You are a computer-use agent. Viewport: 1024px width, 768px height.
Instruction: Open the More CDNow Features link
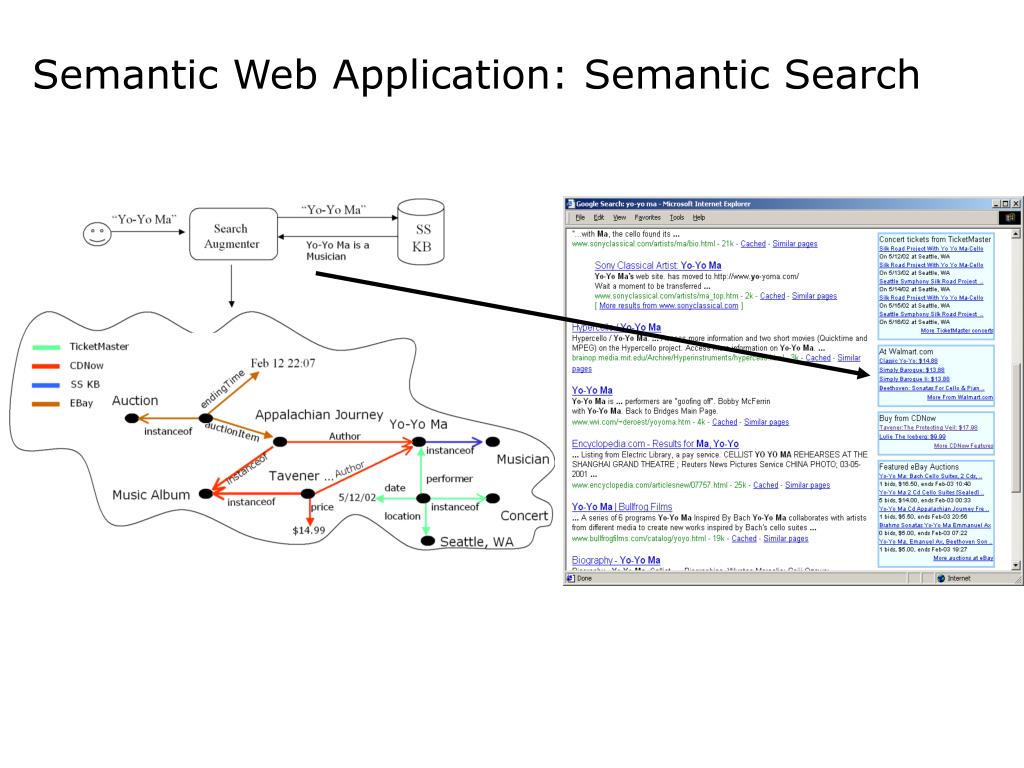[963, 446]
